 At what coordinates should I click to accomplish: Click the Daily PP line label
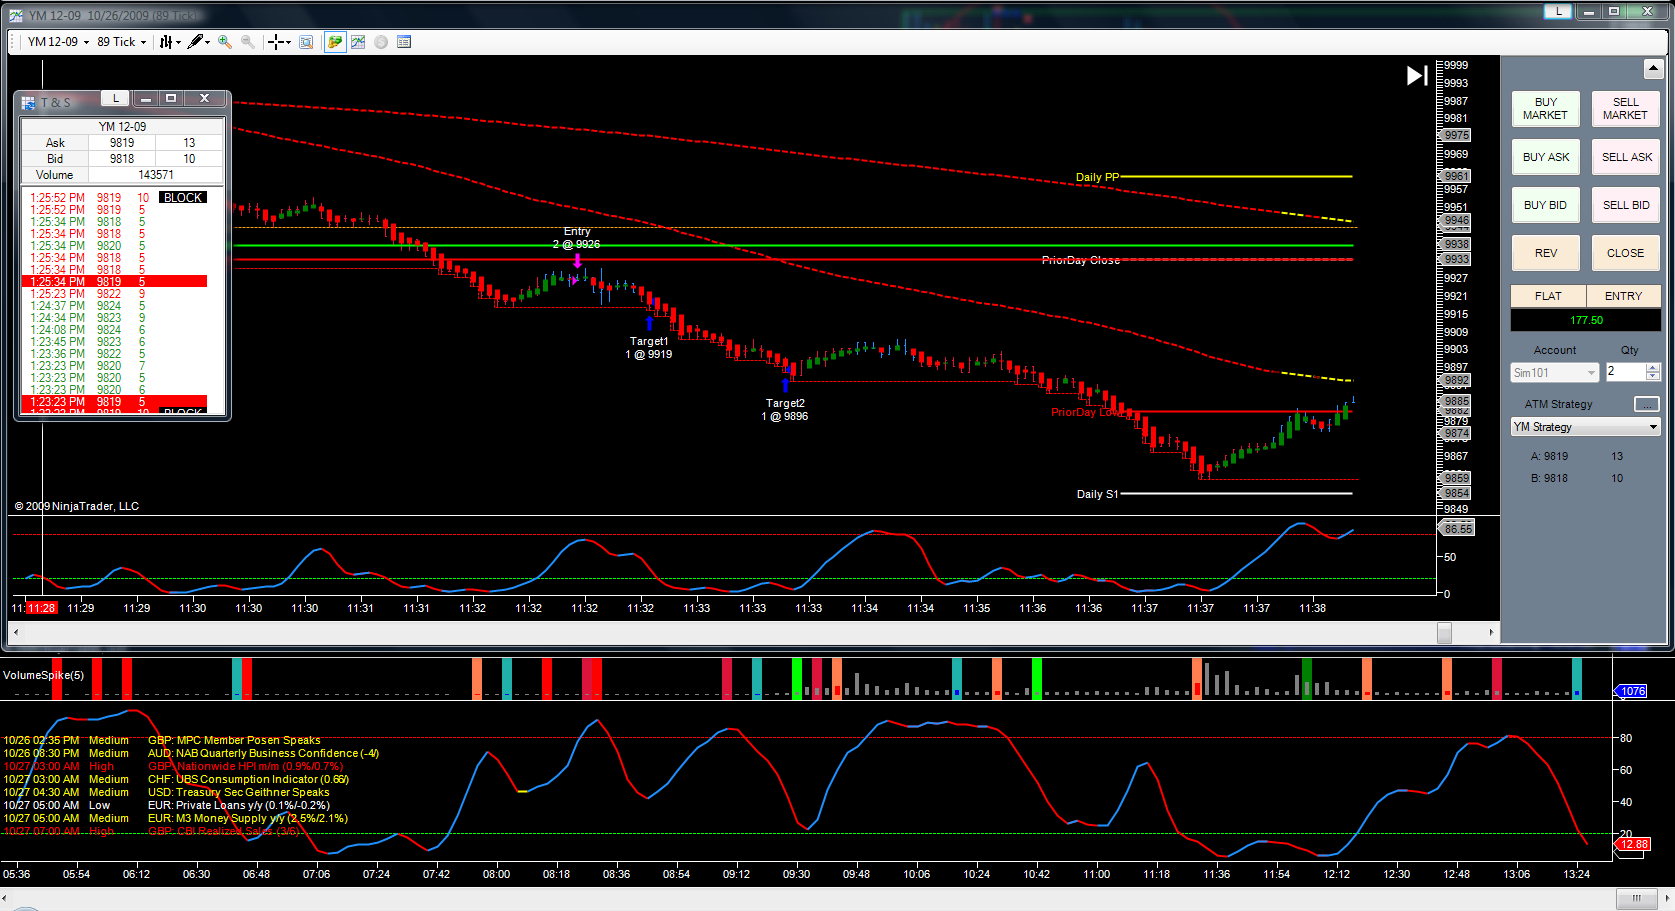click(x=1097, y=177)
